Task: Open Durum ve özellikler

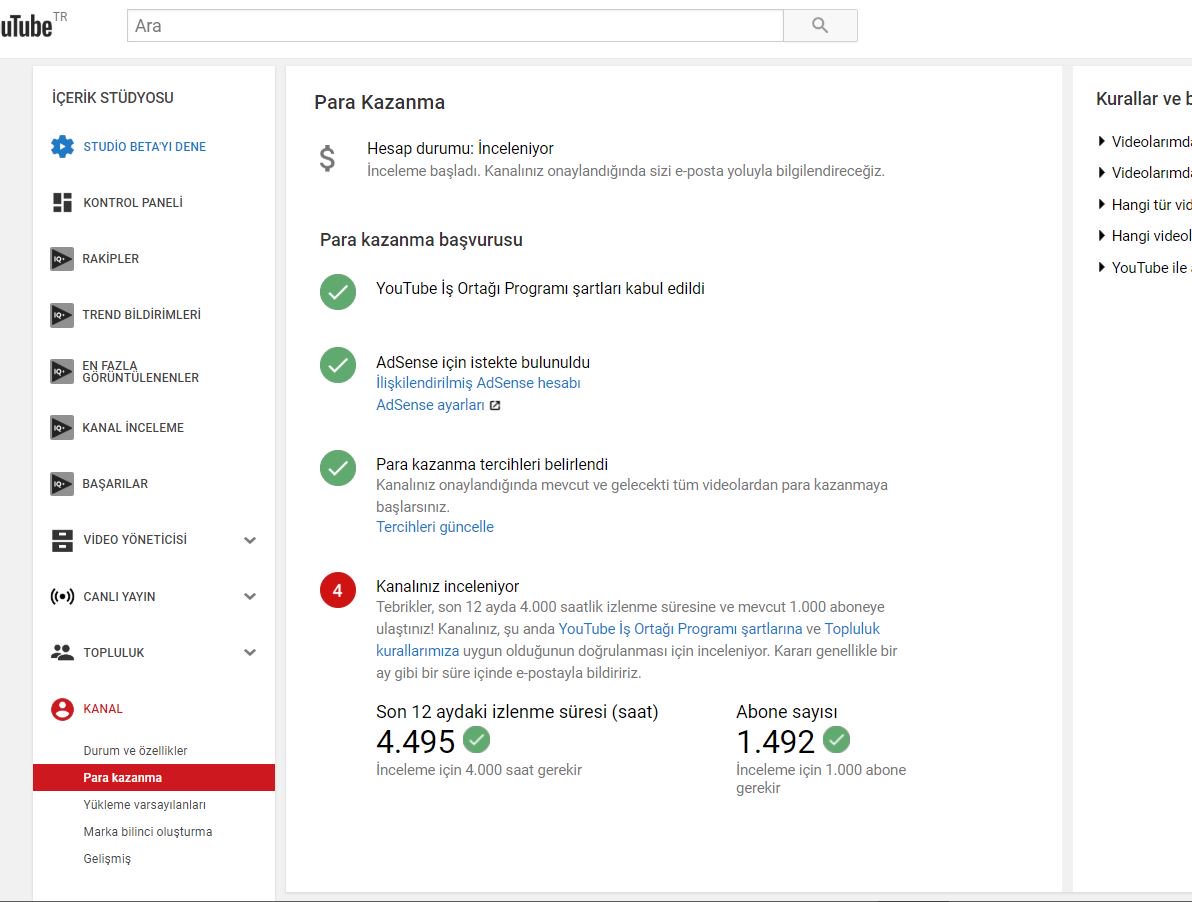Action: [135, 751]
